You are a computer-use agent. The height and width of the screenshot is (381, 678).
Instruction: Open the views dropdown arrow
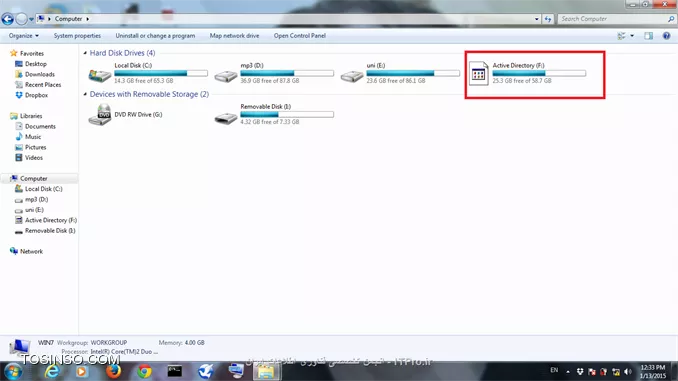click(x=632, y=36)
